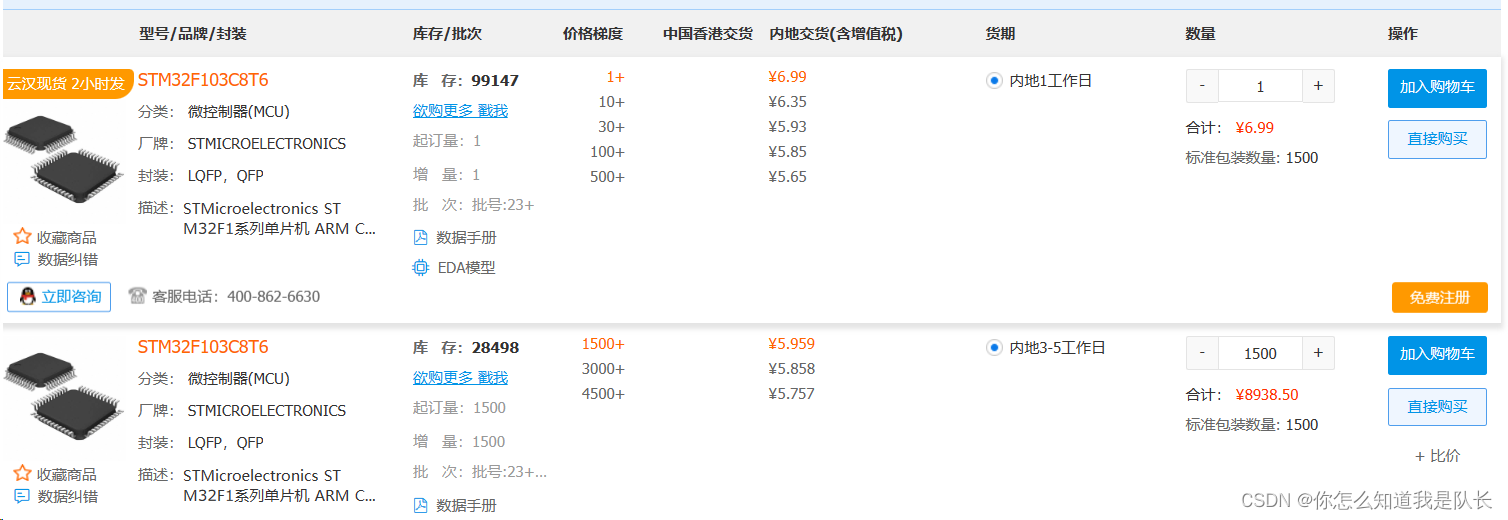Open 数据手册 link of second product
This screenshot has width=1508, height=520.
(x=466, y=505)
